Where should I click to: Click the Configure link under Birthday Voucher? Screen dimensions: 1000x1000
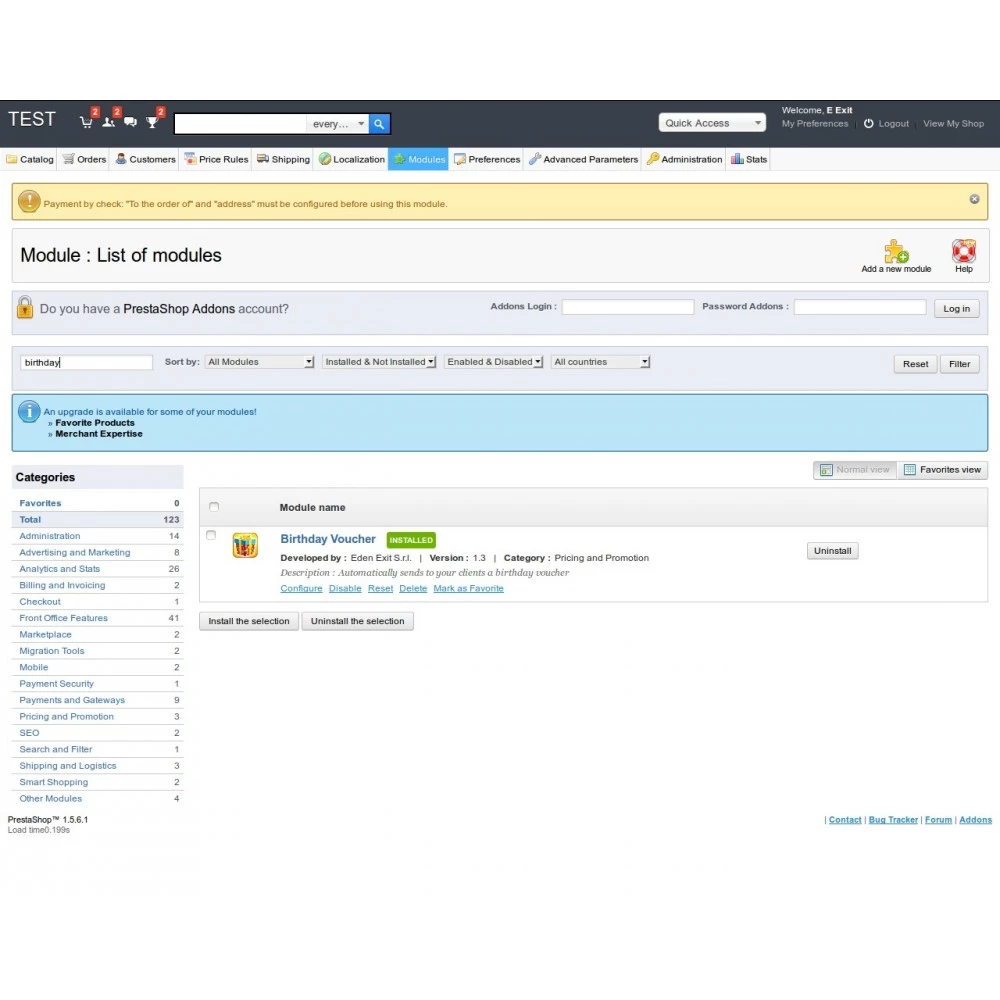[301, 589]
